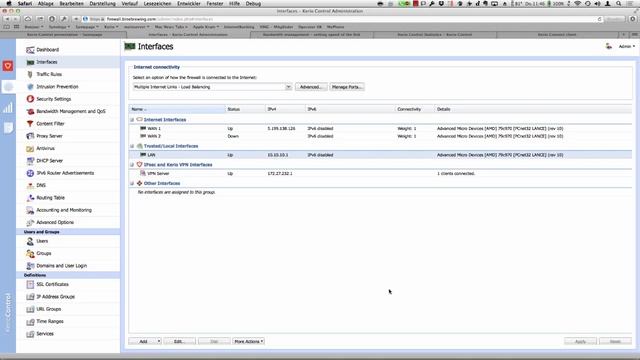Click the Apply button
Screen dimensions: 640x360
pyautogui.click(x=580, y=341)
